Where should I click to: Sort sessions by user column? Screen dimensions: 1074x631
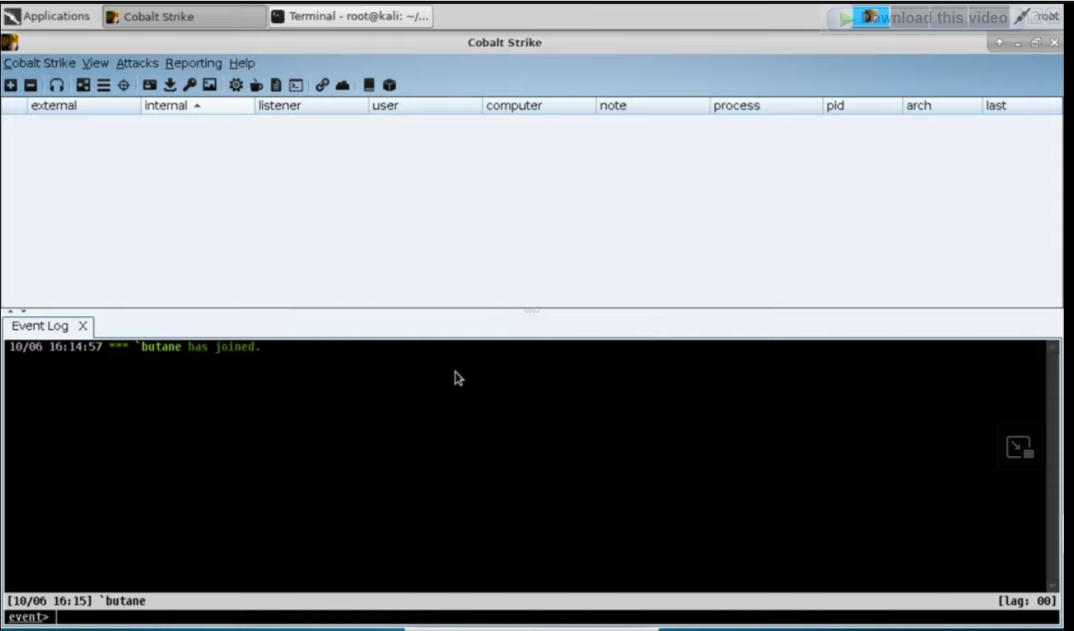point(425,106)
